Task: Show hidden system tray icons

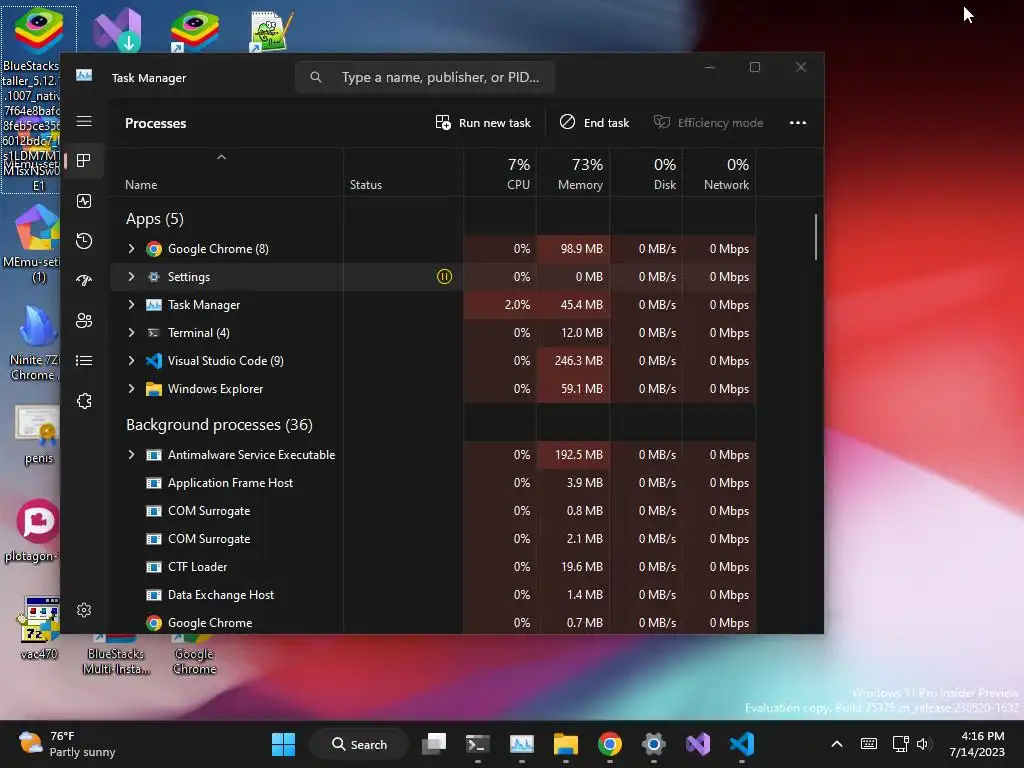Action: coord(837,744)
